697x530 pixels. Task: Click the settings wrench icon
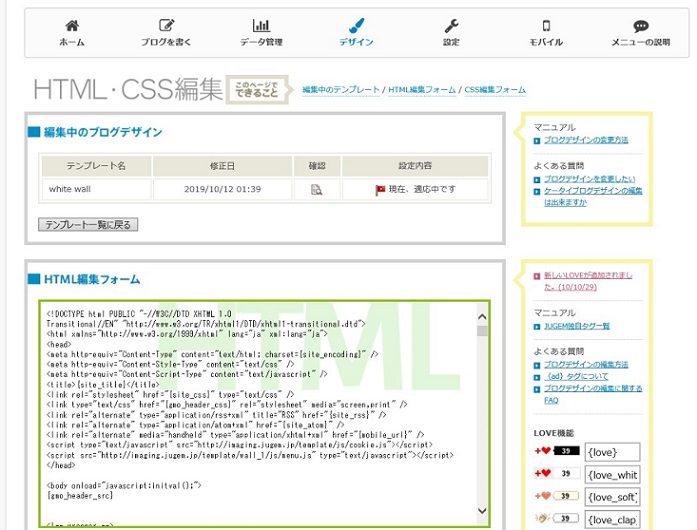point(451,26)
